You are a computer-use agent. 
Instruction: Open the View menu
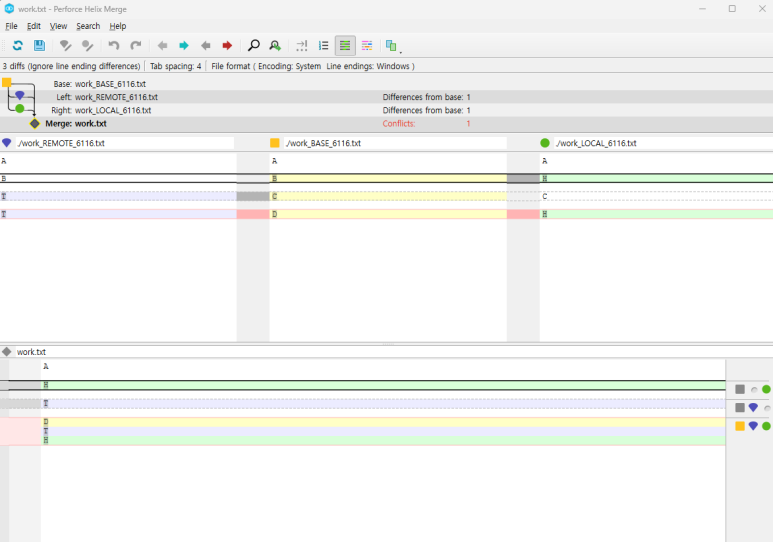click(58, 26)
